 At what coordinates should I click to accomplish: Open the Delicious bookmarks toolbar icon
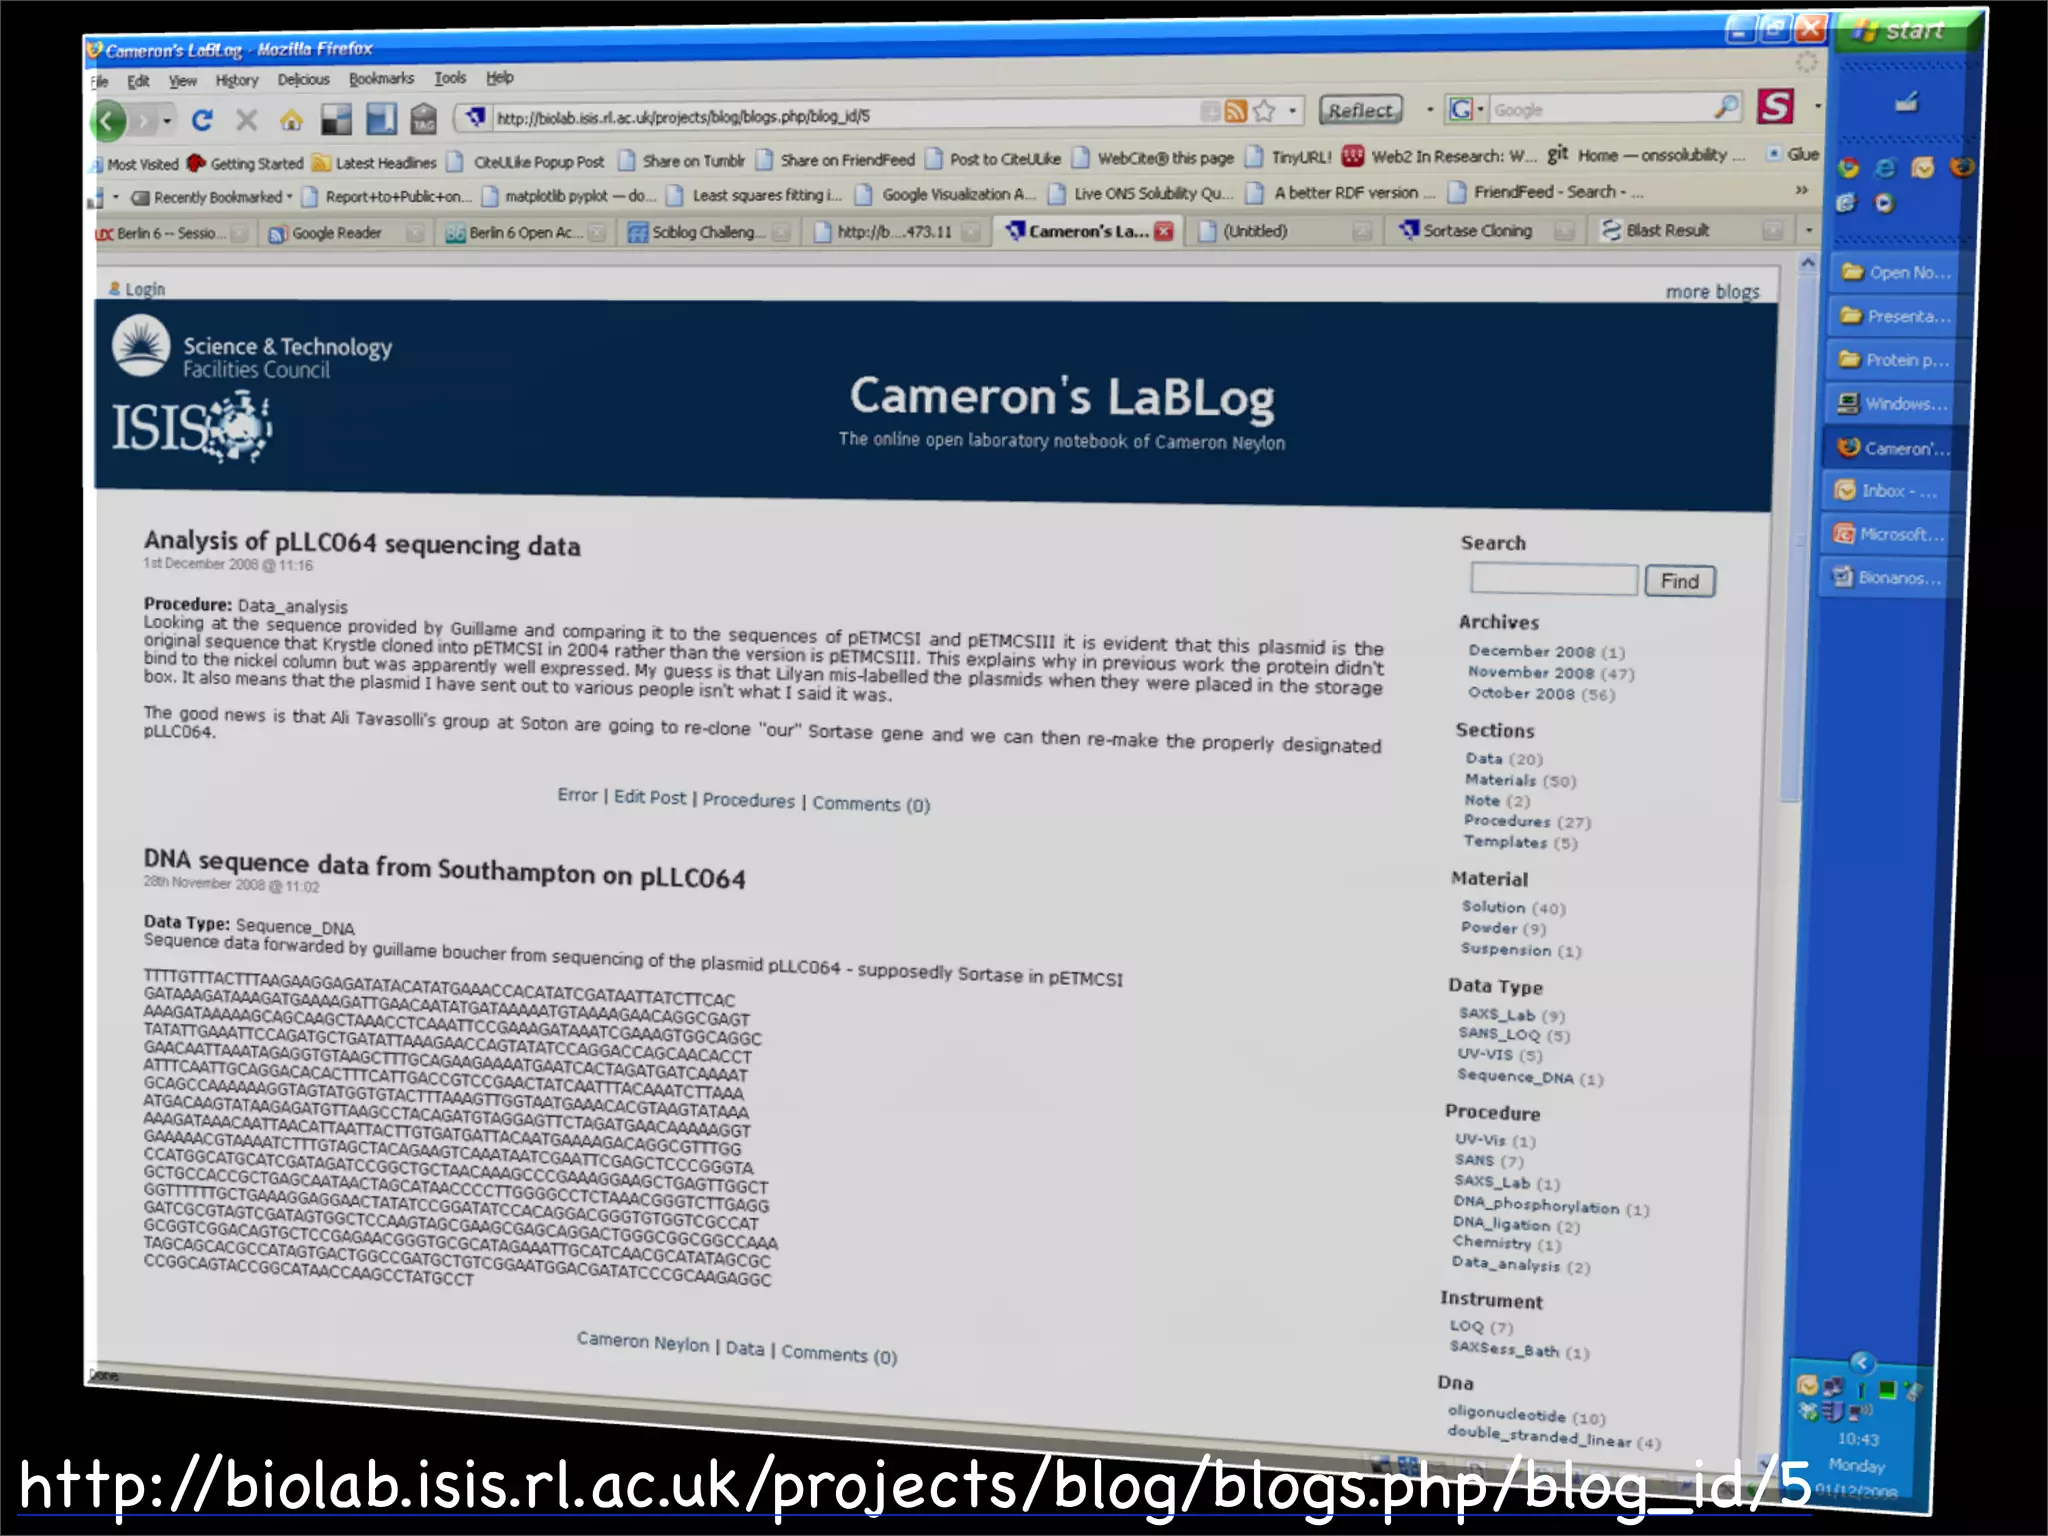[x=336, y=119]
